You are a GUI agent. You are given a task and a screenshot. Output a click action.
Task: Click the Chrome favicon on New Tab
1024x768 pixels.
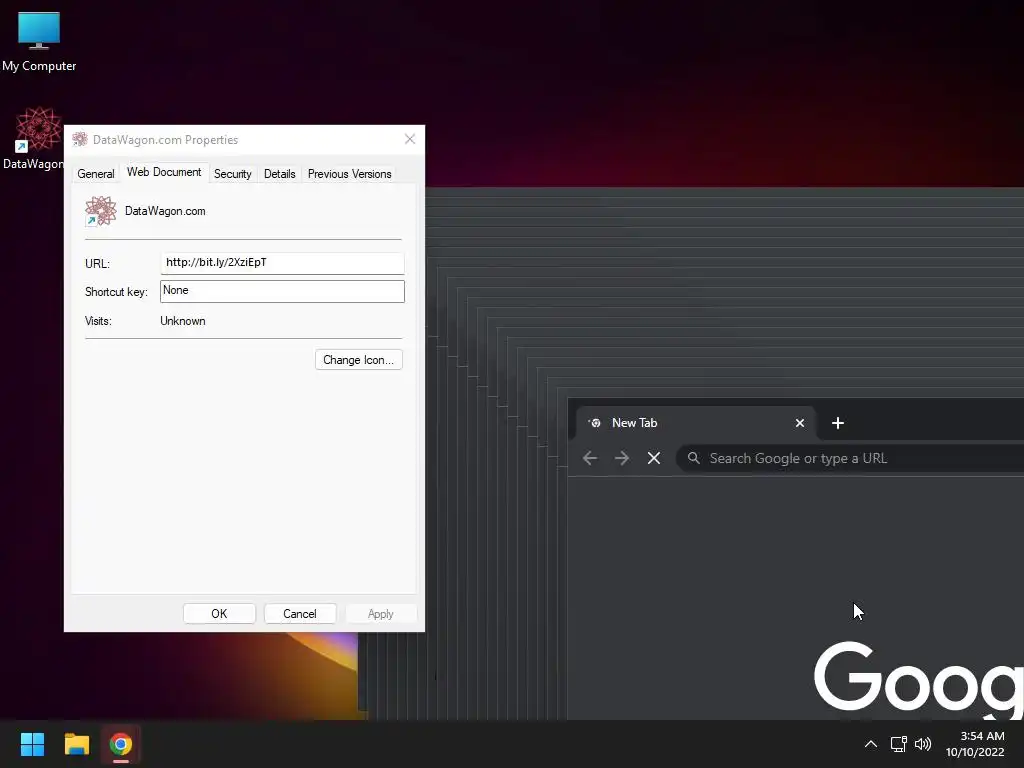tap(594, 423)
